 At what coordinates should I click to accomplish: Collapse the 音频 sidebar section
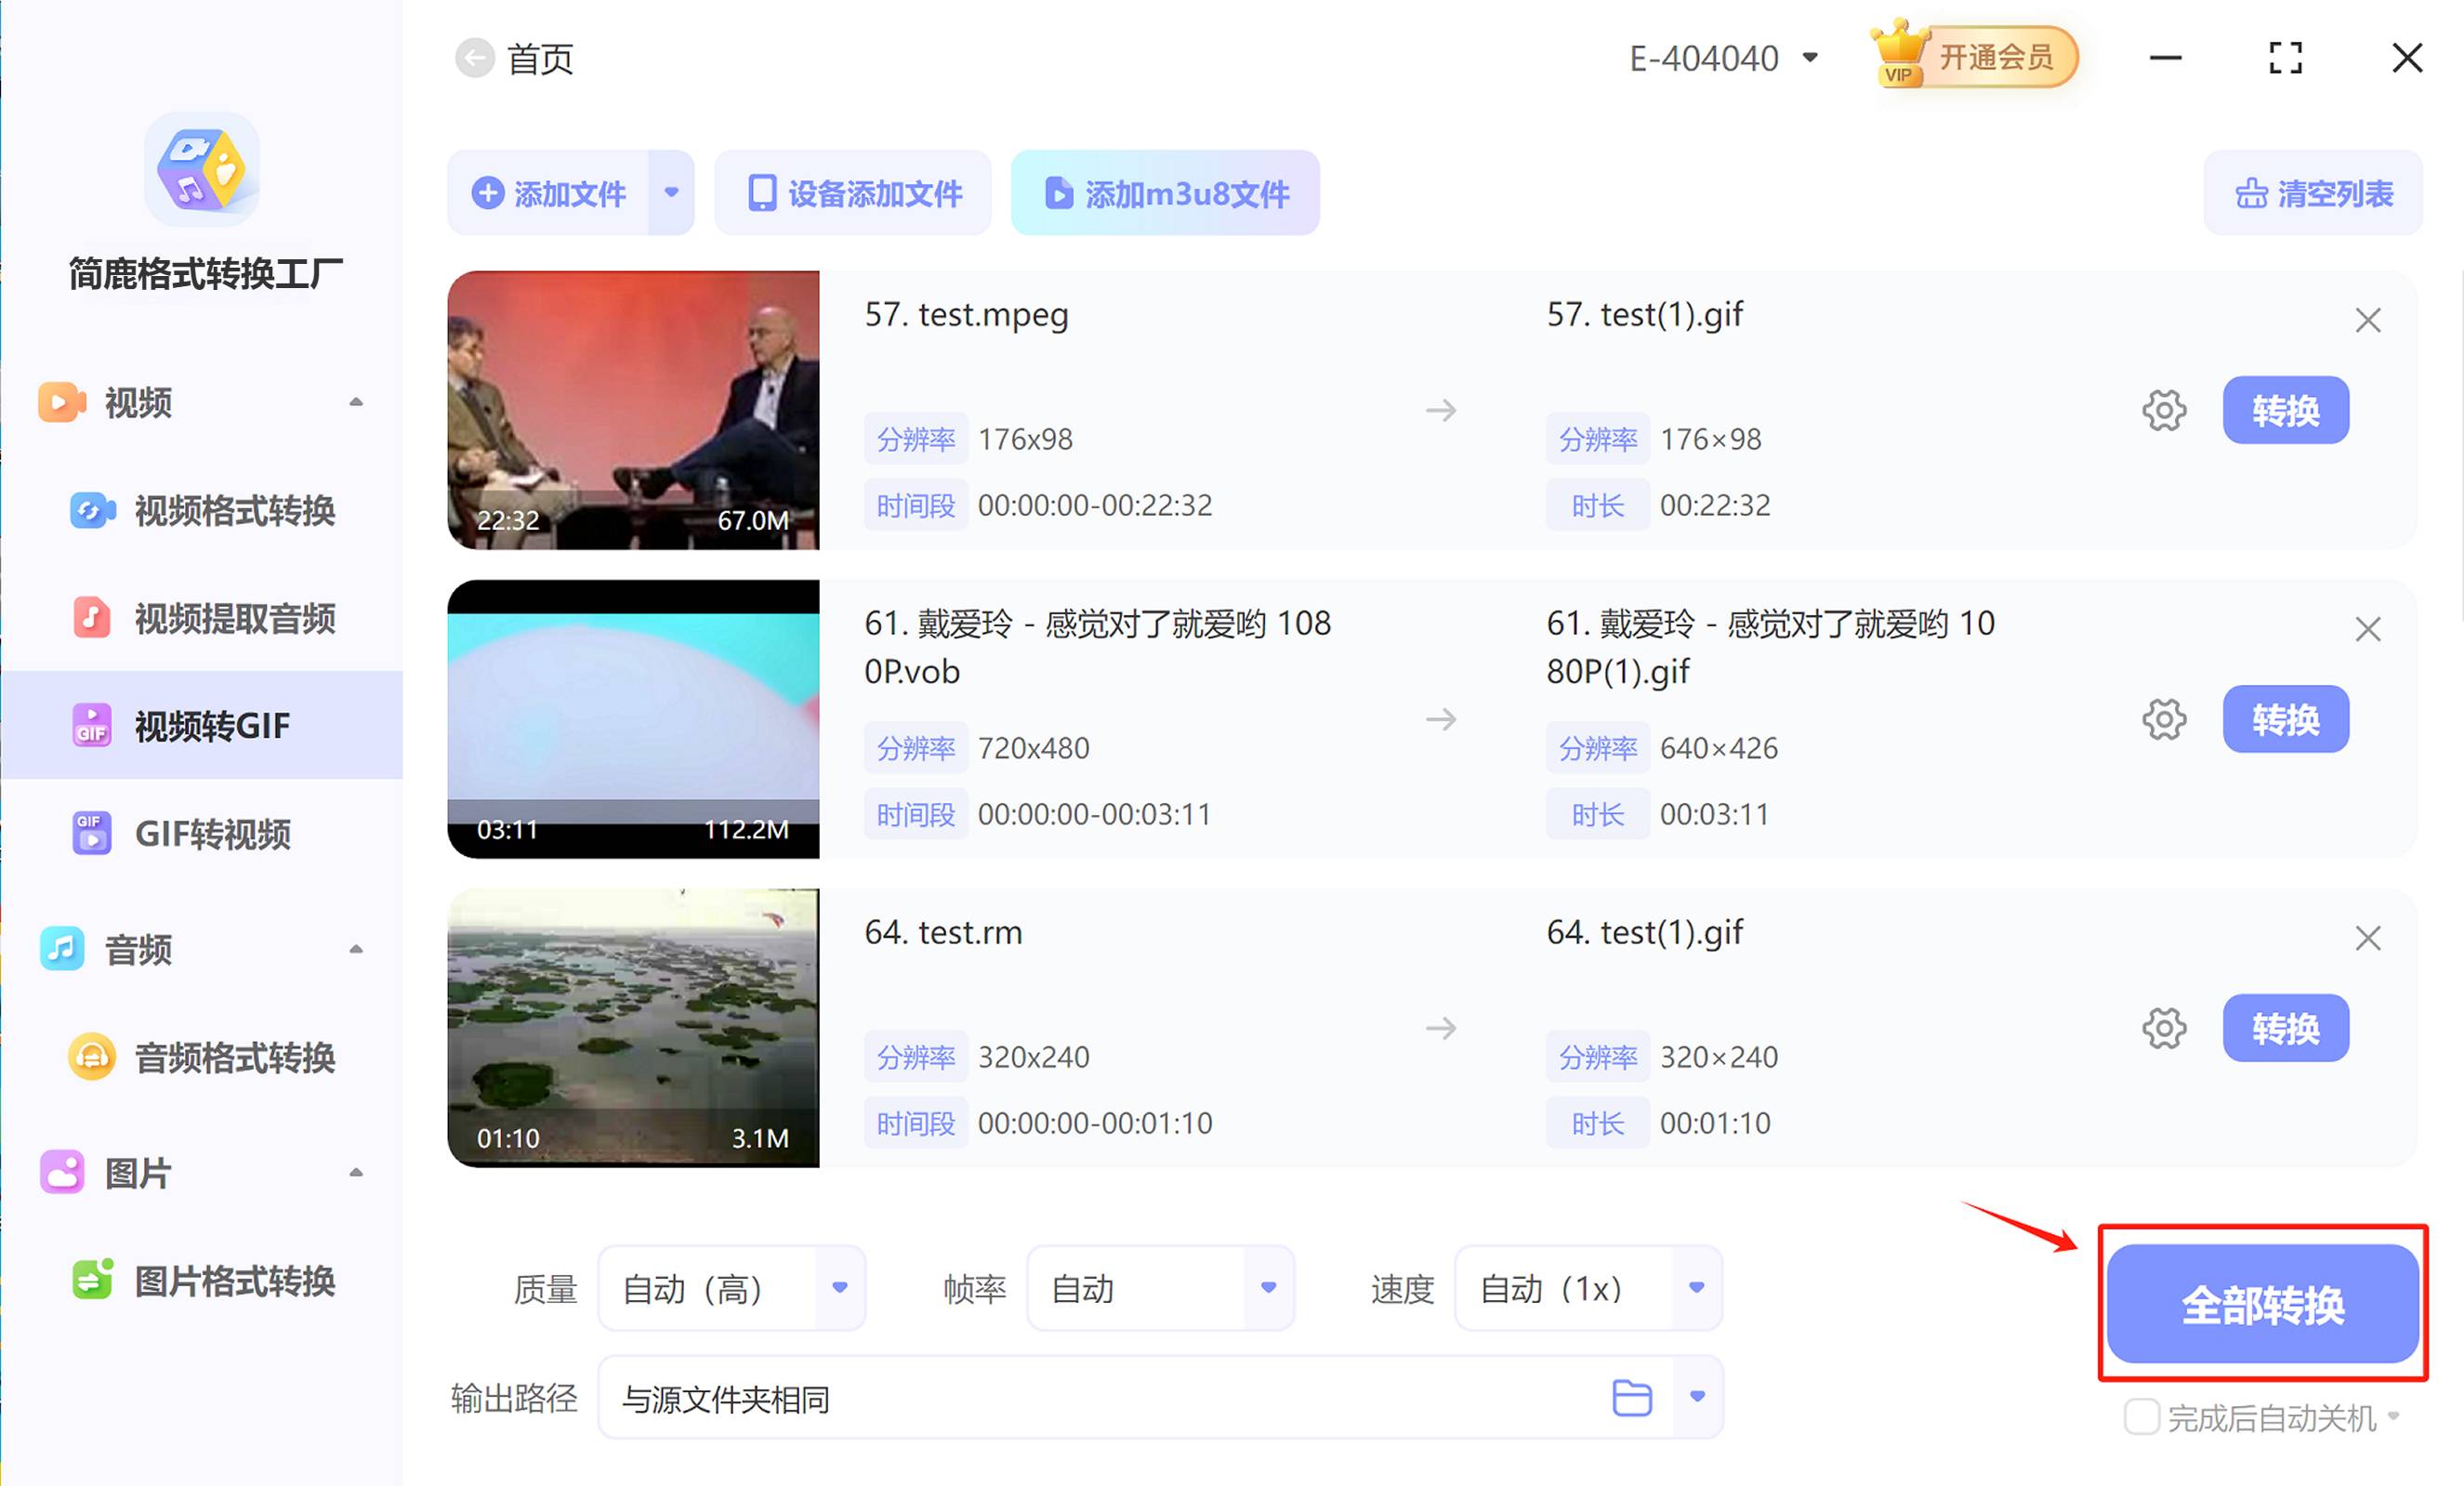[x=356, y=949]
